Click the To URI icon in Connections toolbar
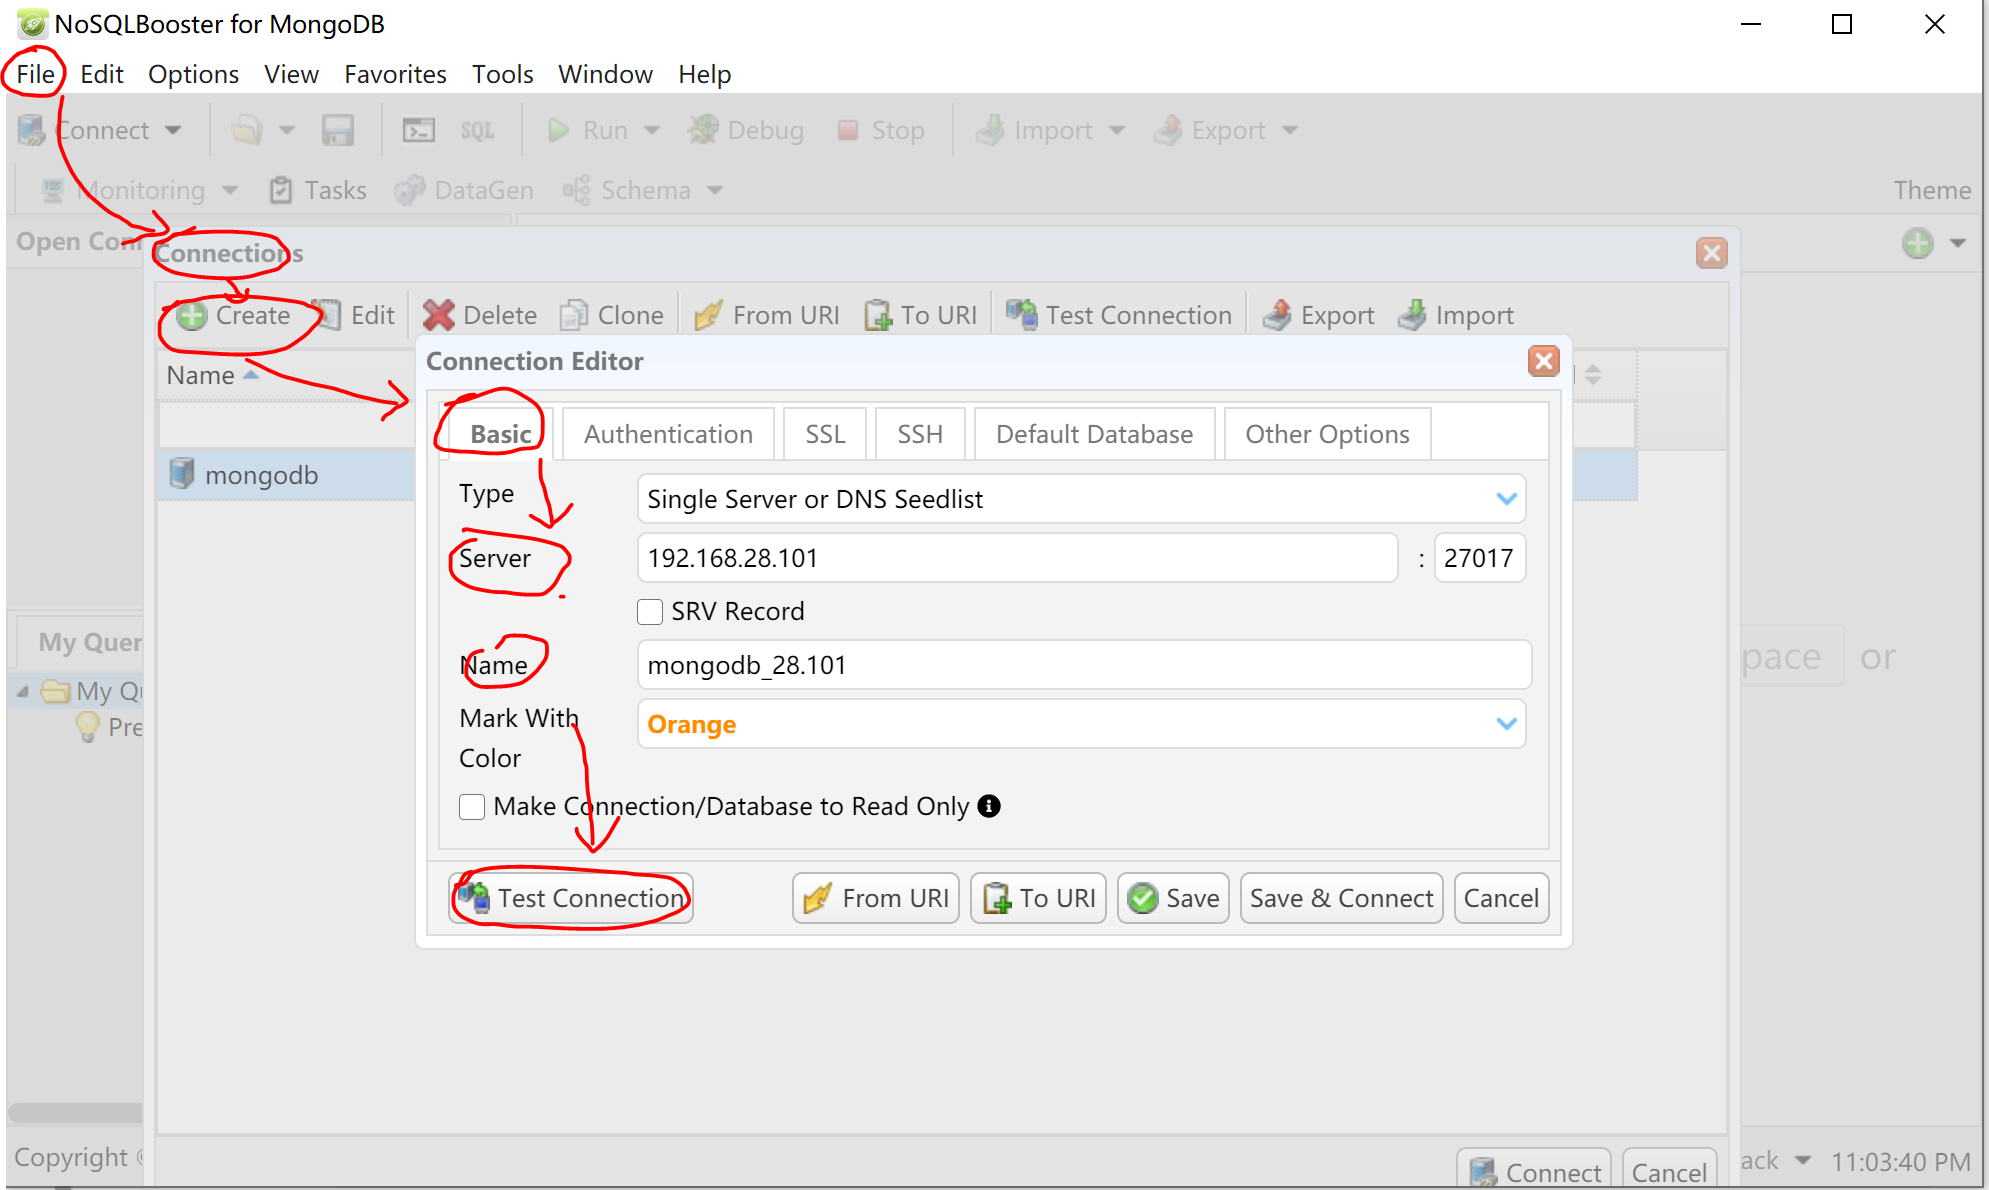Image resolution: width=1989 pixels, height=1190 pixels. coord(878,315)
